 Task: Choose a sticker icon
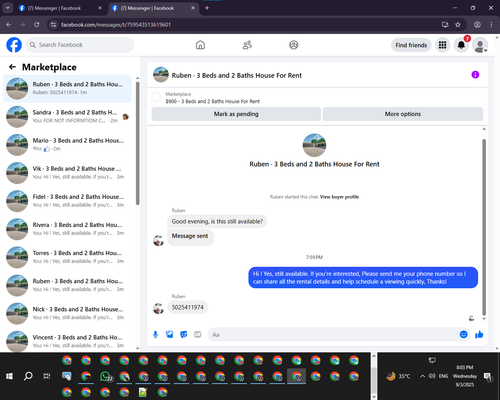pyautogui.click(x=184, y=334)
